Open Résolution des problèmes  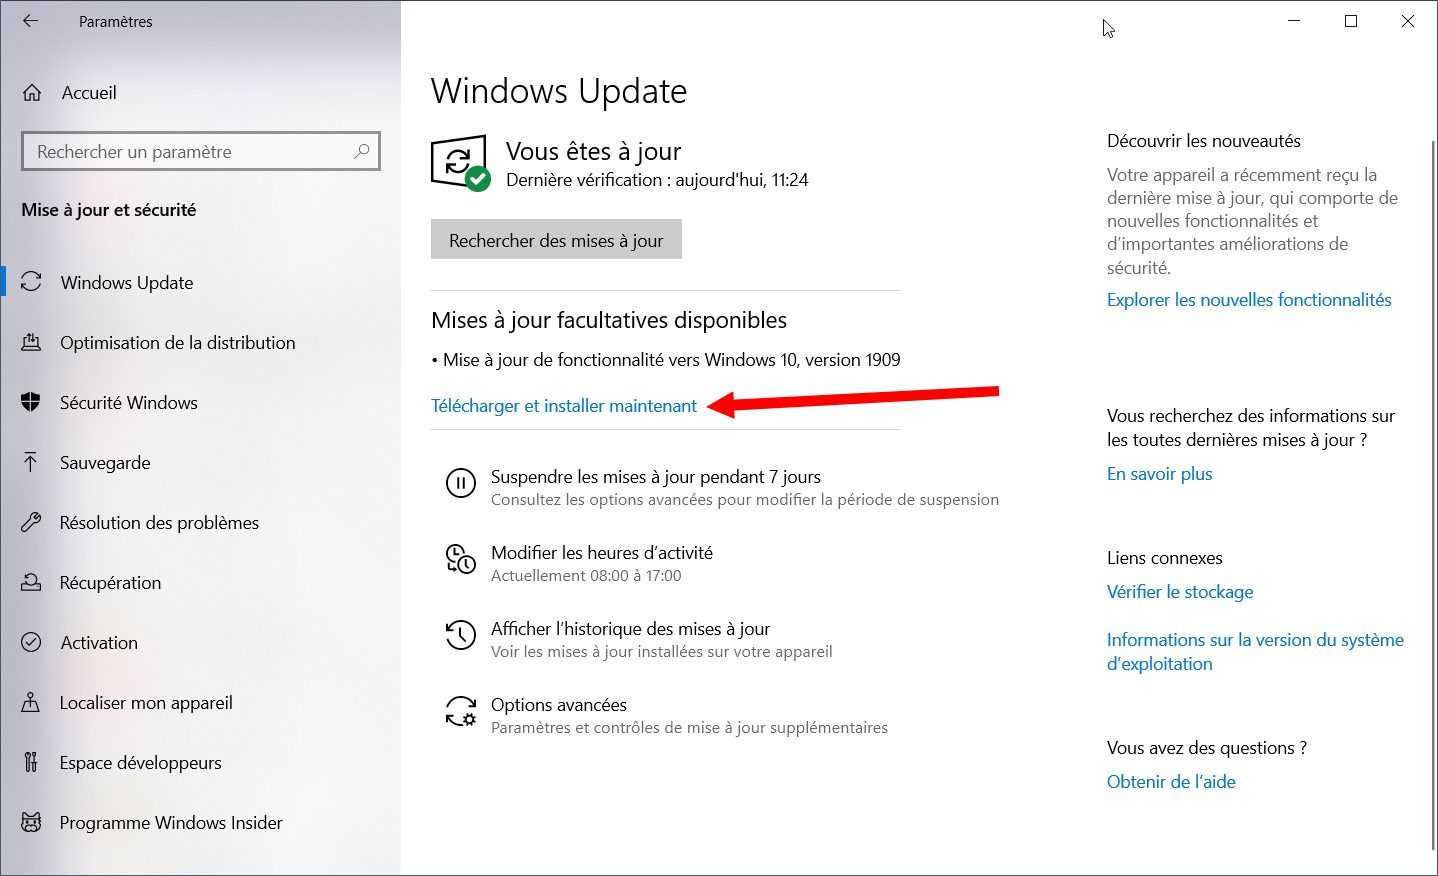[x=159, y=522]
